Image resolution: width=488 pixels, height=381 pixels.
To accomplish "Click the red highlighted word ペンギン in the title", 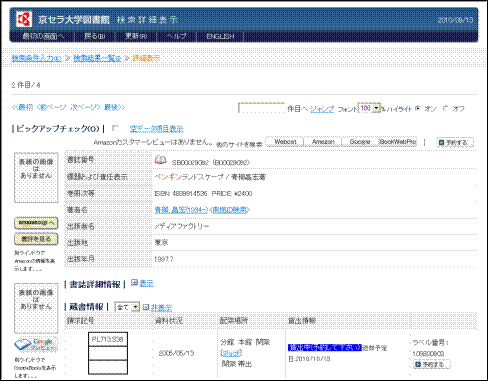I will click(x=168, y=177).
